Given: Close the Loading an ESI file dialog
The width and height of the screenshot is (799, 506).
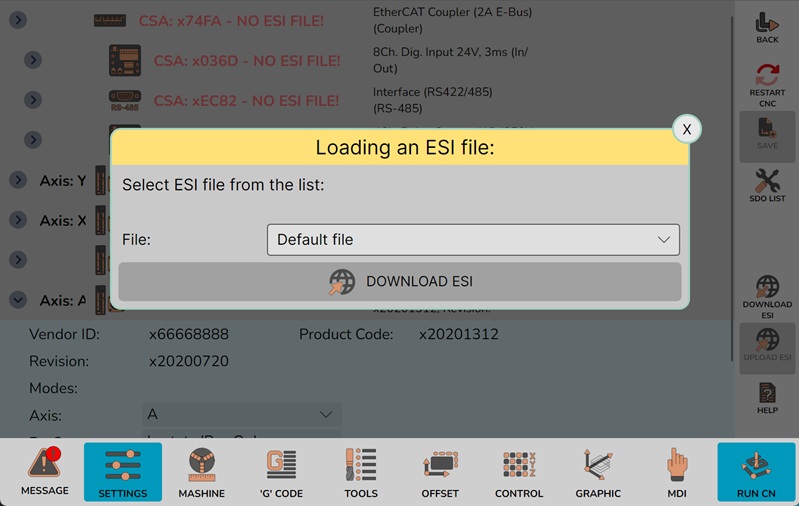Looking at the screenshot, I should [686, 130].
